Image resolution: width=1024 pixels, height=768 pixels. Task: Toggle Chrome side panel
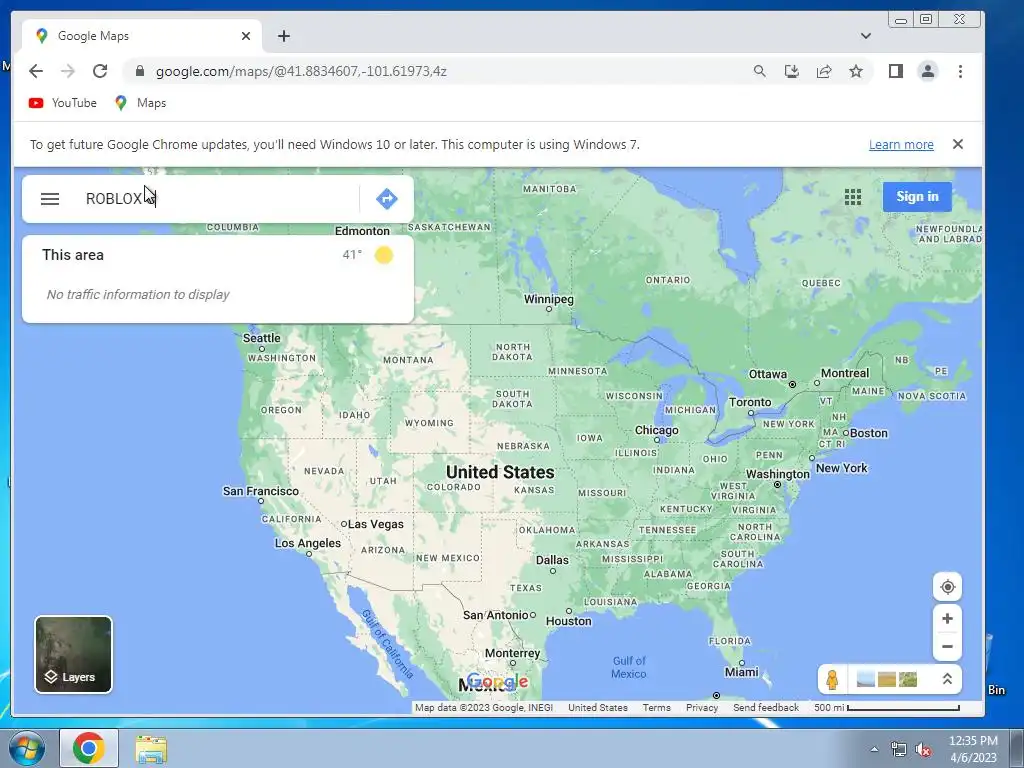895,71
